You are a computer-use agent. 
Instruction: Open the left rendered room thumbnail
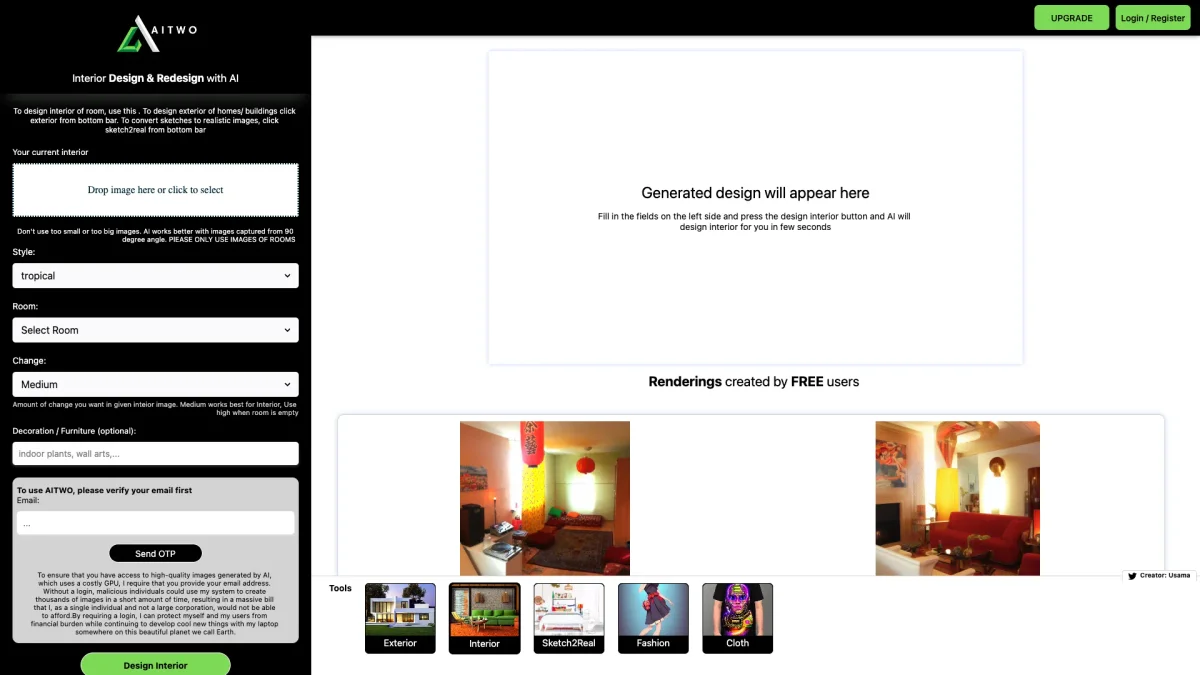point(545,497)
